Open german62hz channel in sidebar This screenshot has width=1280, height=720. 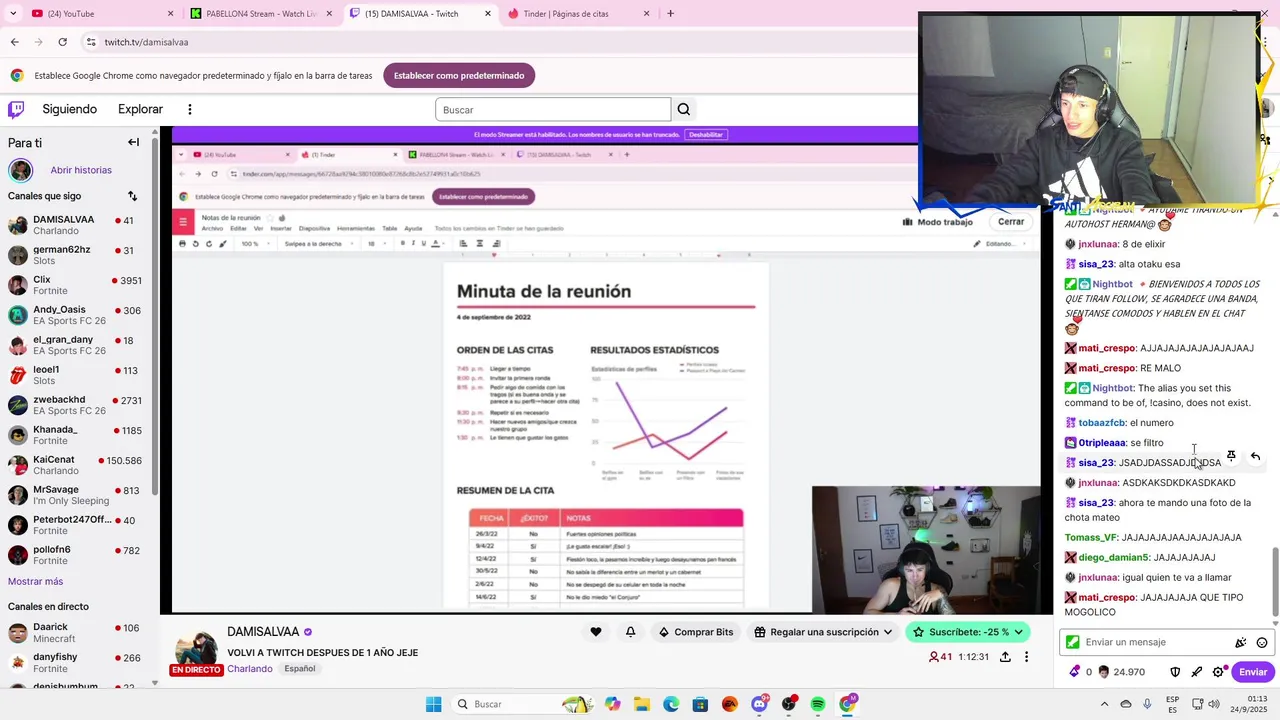75,255
